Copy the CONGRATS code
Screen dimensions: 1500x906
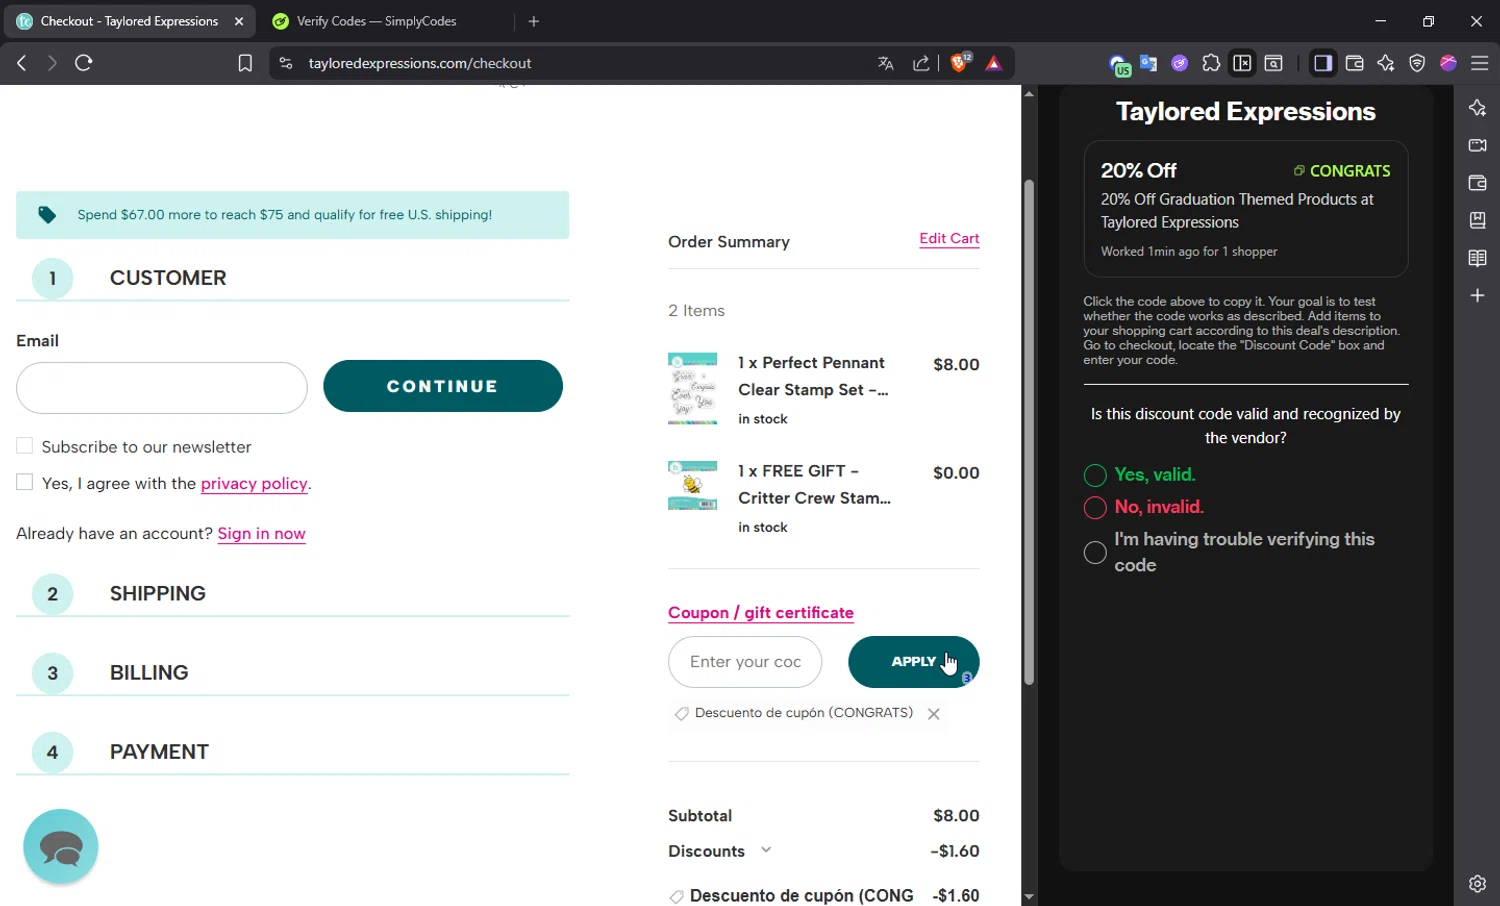tap(1342, 171)
